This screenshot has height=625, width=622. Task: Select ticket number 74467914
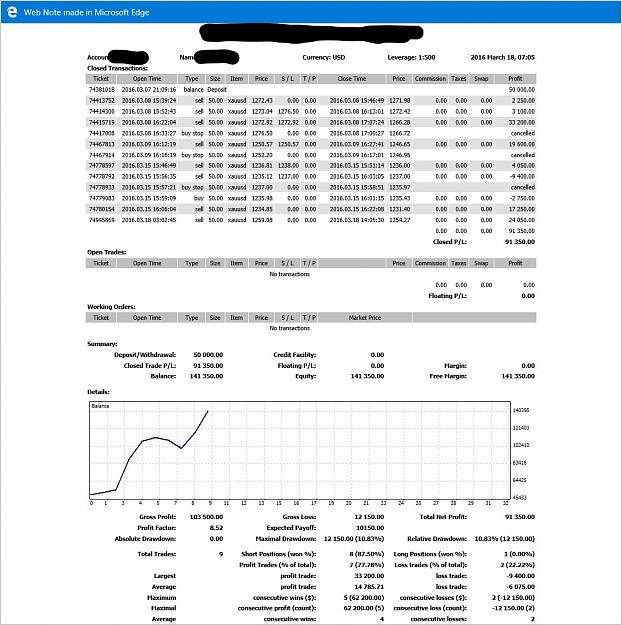click(102, 155)
